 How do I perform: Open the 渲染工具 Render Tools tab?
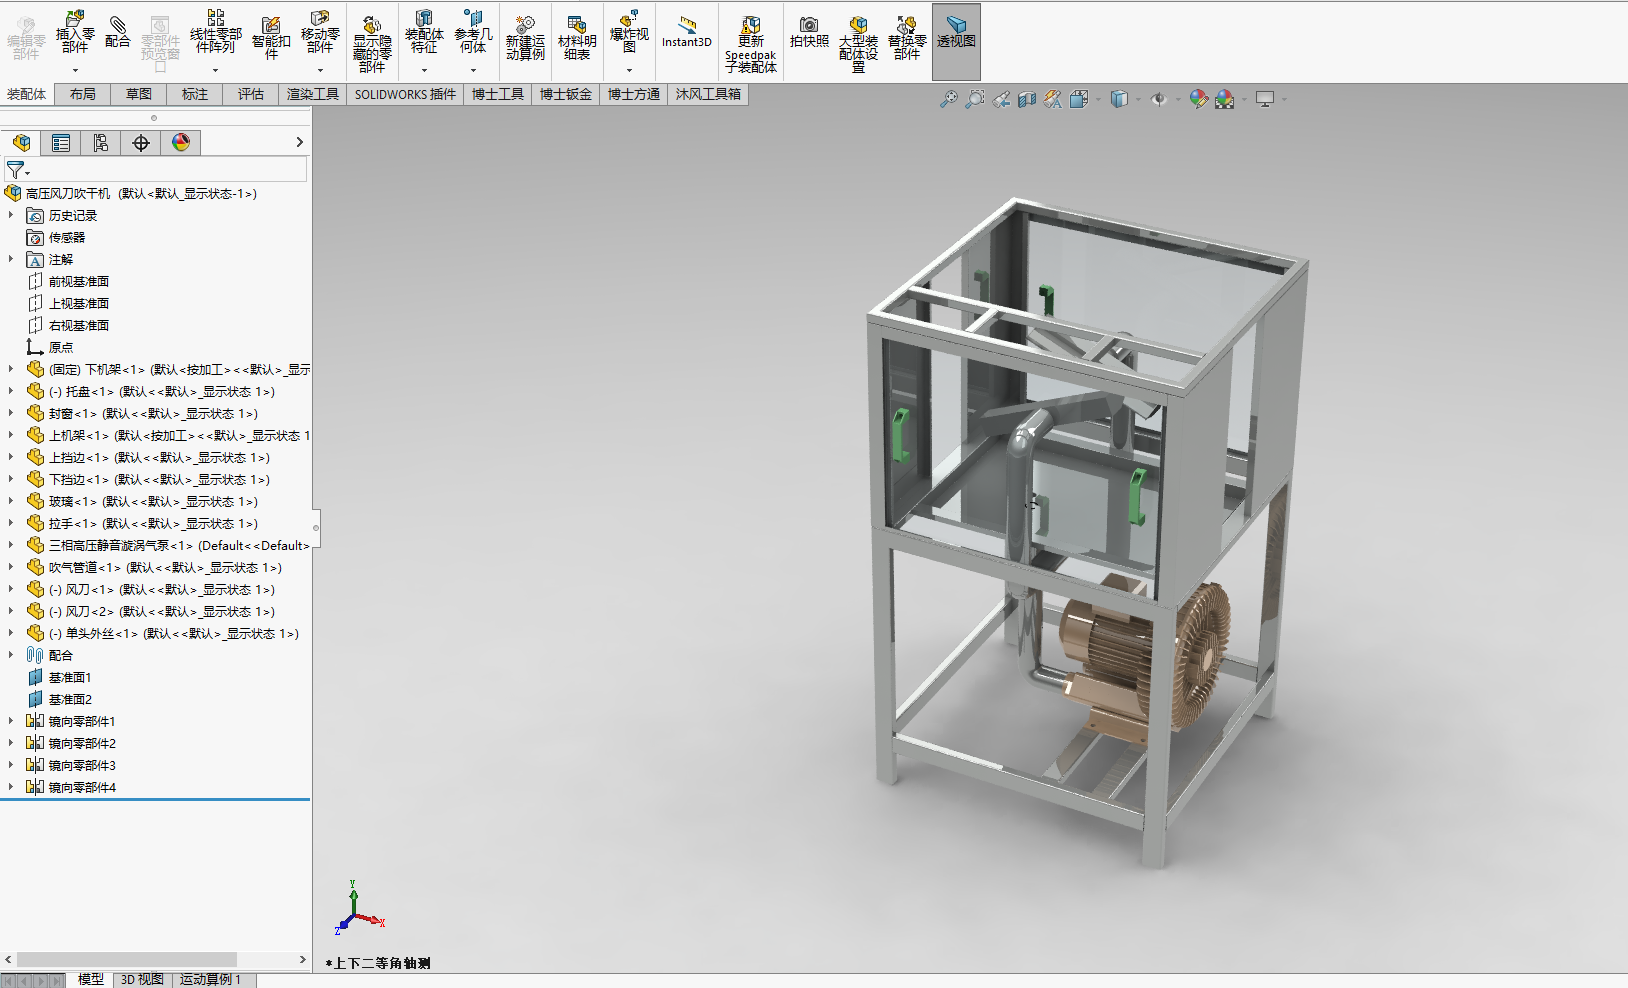(313, 94)
